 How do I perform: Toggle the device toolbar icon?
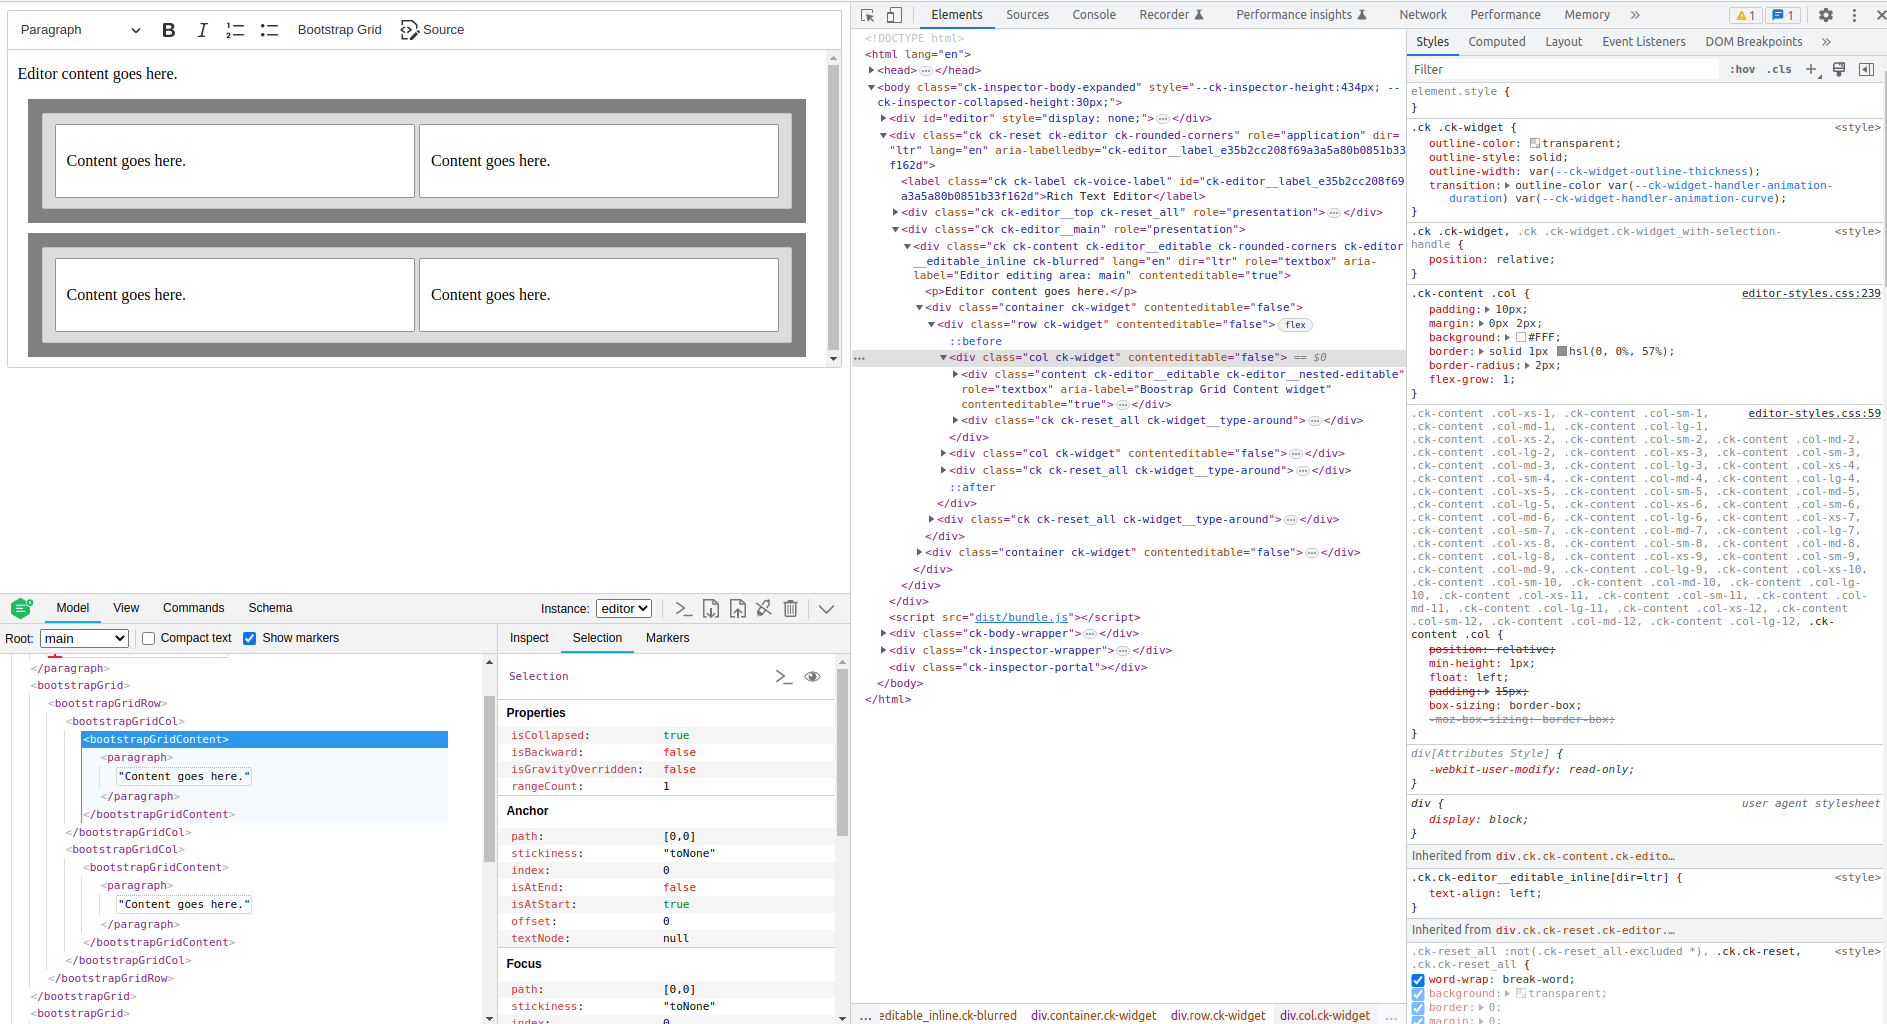[894, 15]
